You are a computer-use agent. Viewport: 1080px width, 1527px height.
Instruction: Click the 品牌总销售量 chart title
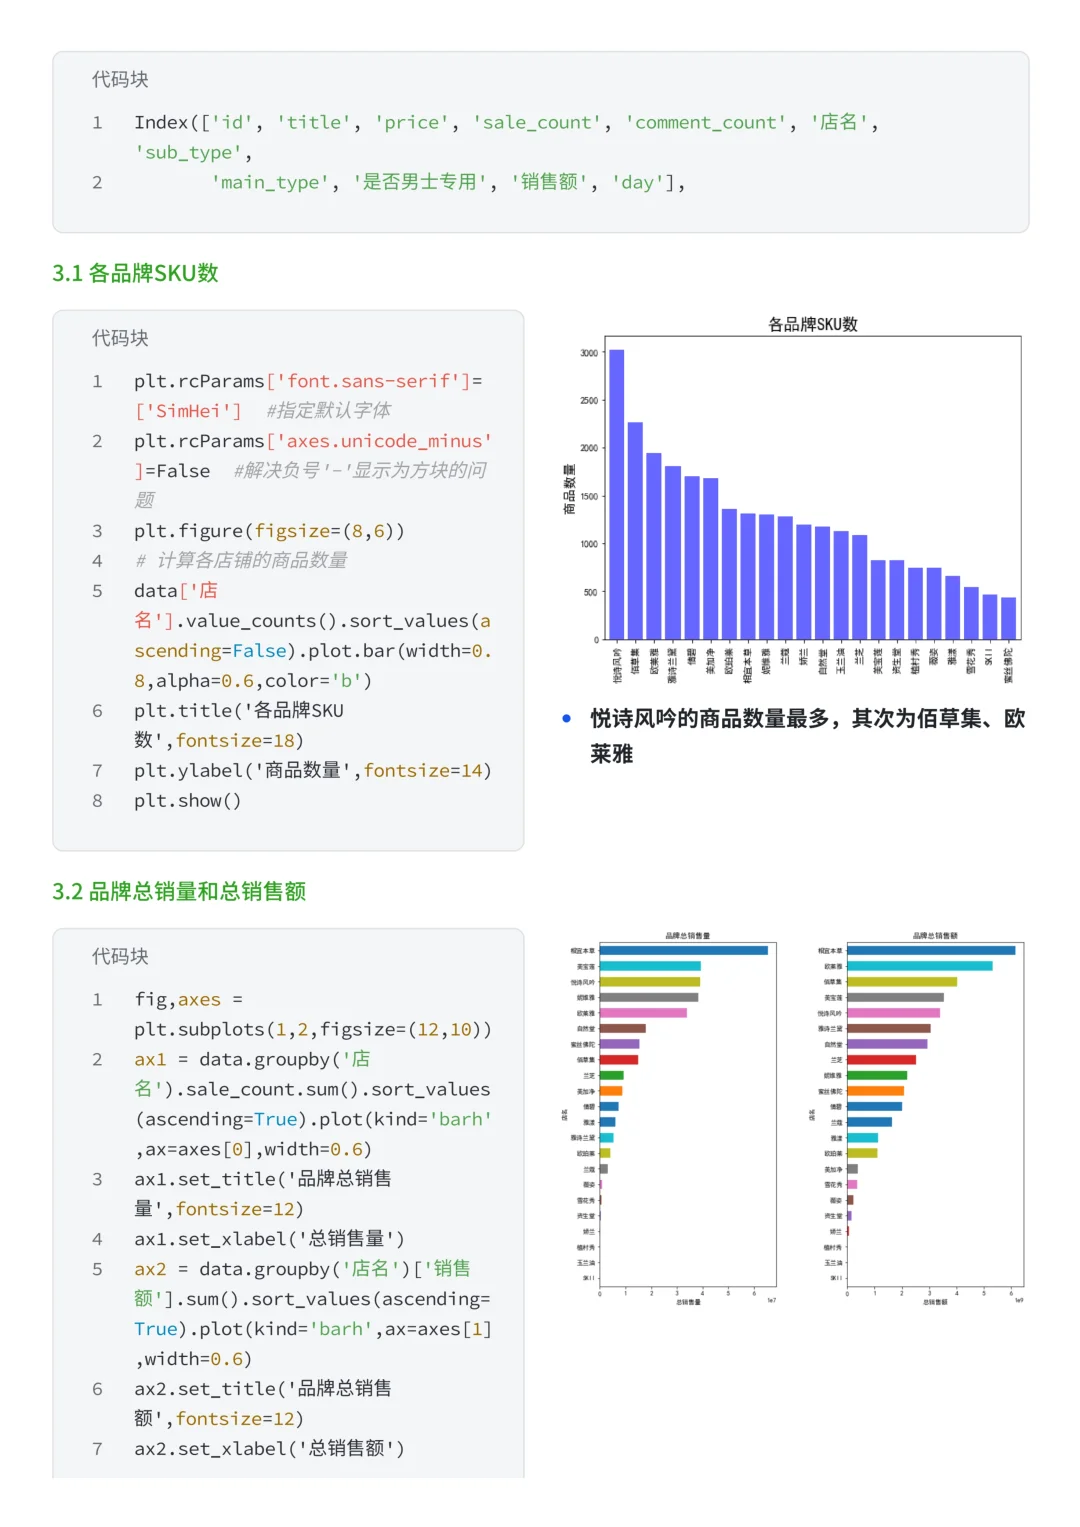coord(688,936)
